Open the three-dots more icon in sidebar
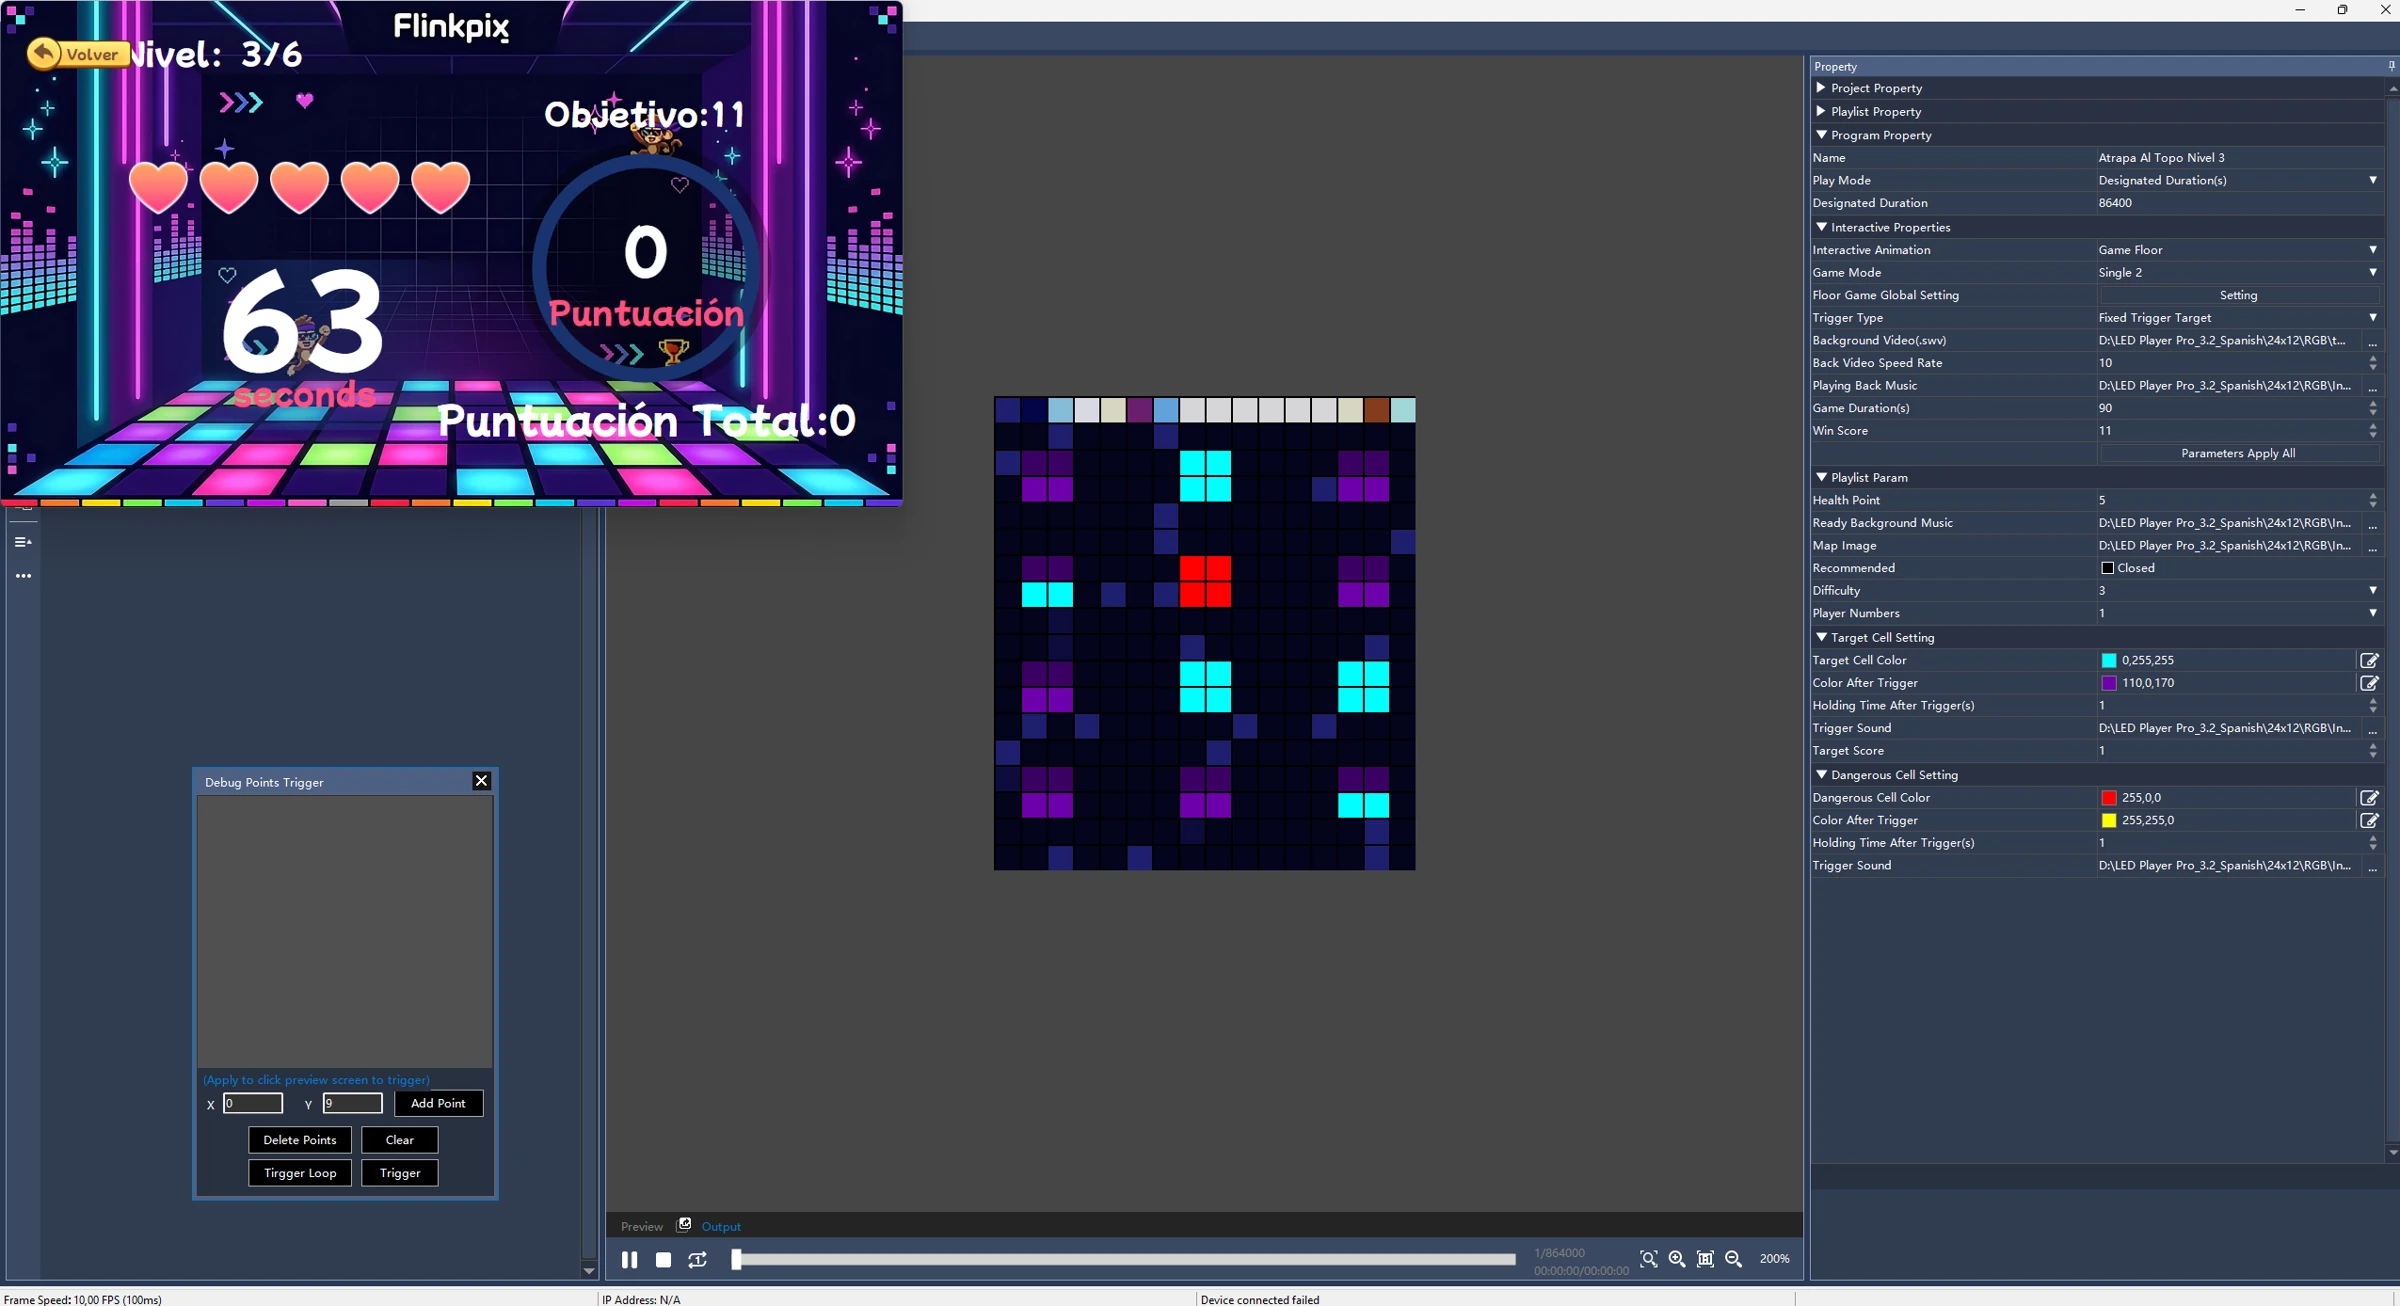 click(23, 576)
